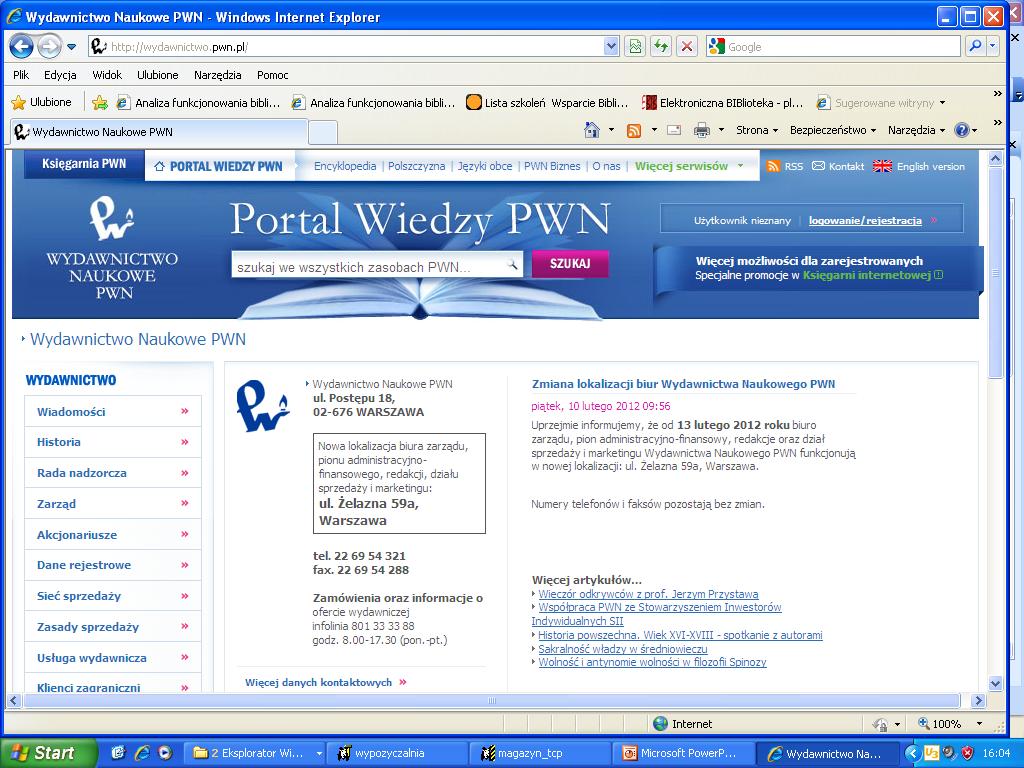Click the logowanie/rejestracja link
The image size is (1024, 768).
coord(865,221)
